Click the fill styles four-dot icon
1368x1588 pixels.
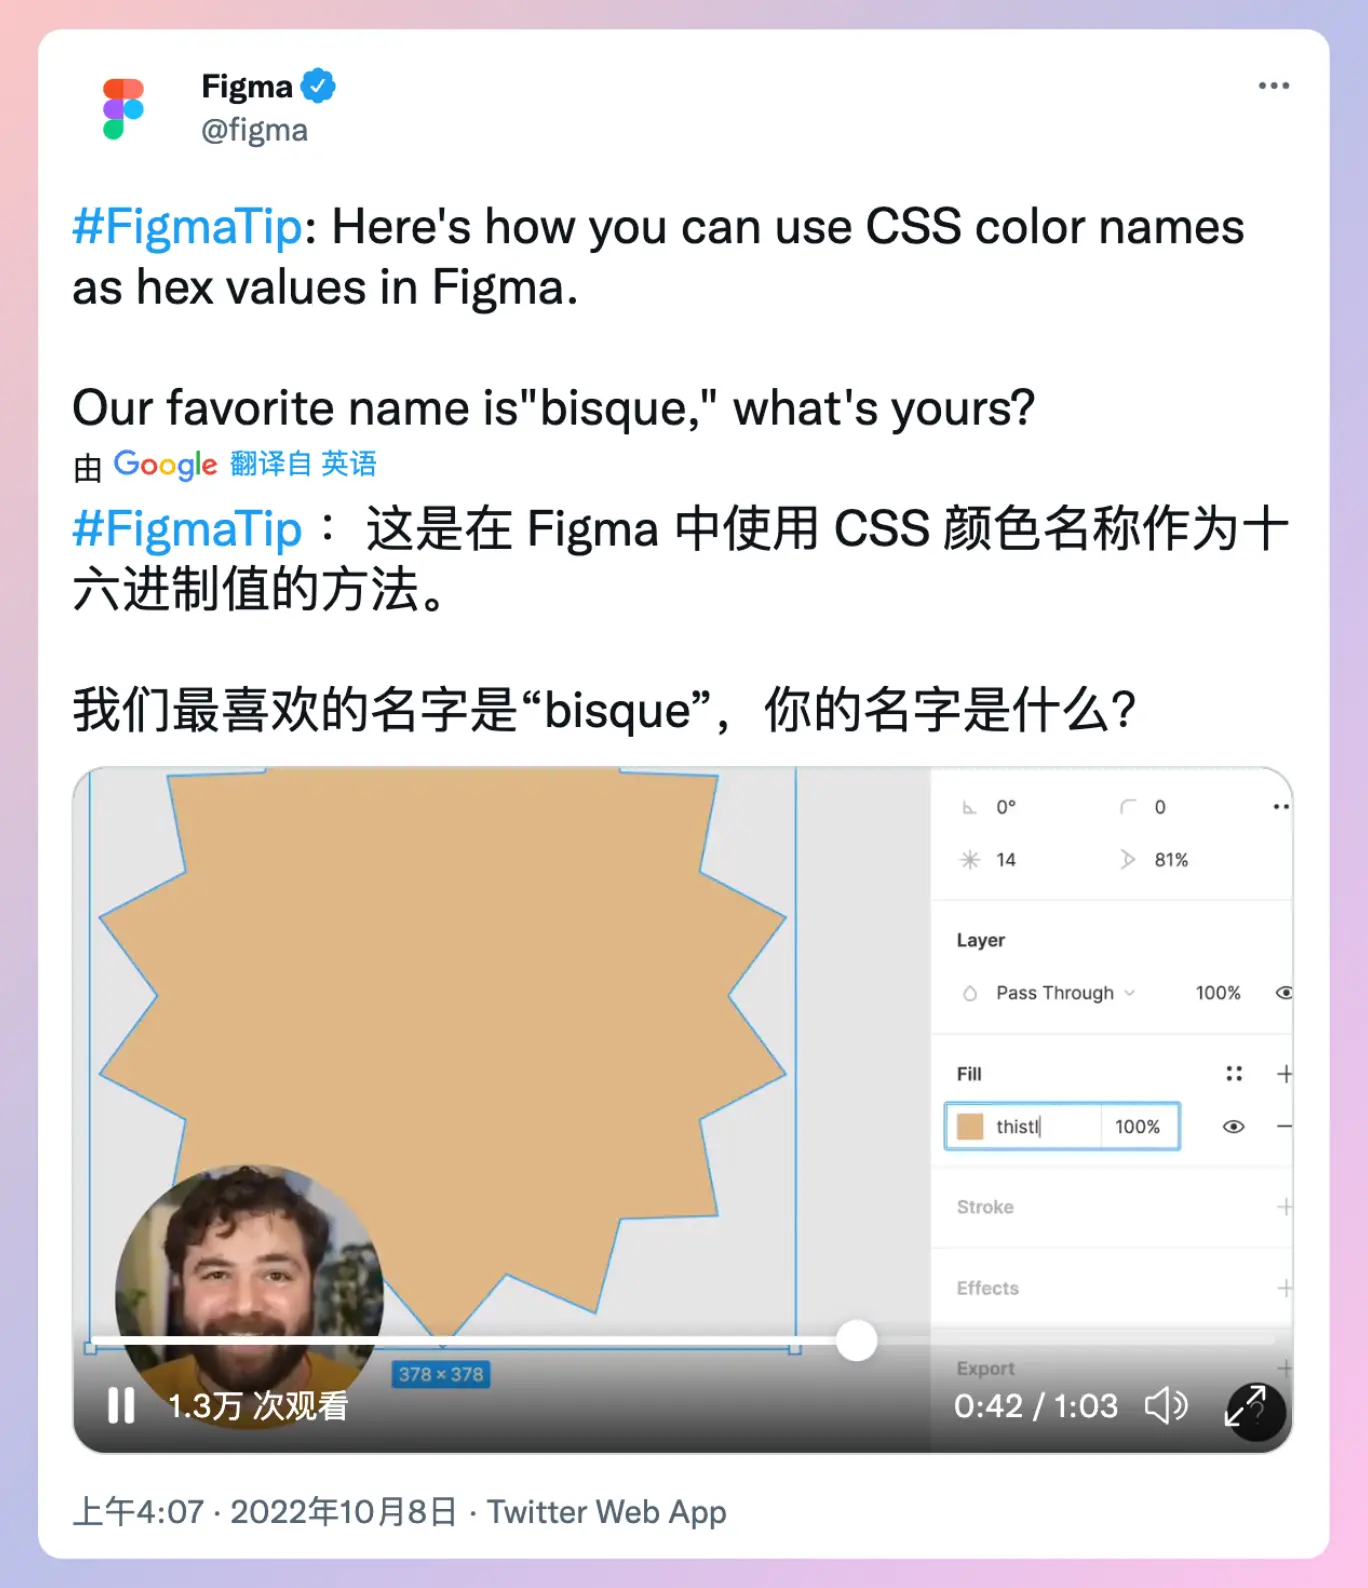1234,1073
